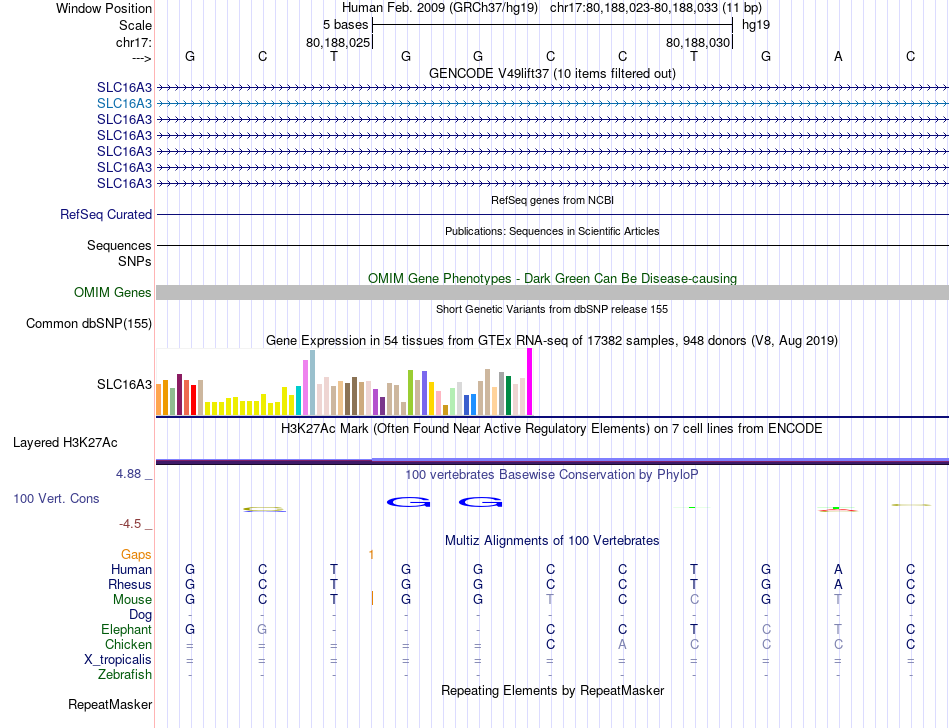Click the Human Feb. 2009 (GRCh37/hg19) assembly text
This screenshot has width=950, height=728.
(x=440, y=8)
